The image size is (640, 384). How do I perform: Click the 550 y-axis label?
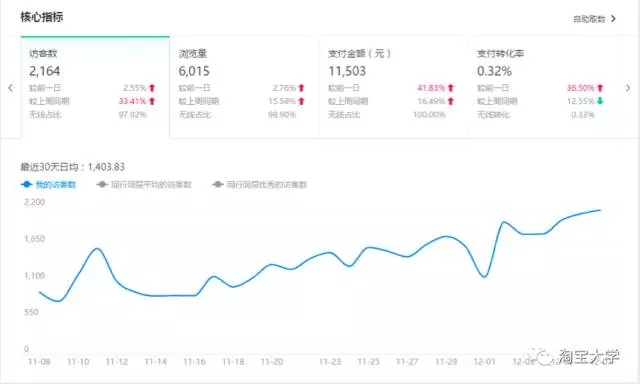click(x=31, y=312)
